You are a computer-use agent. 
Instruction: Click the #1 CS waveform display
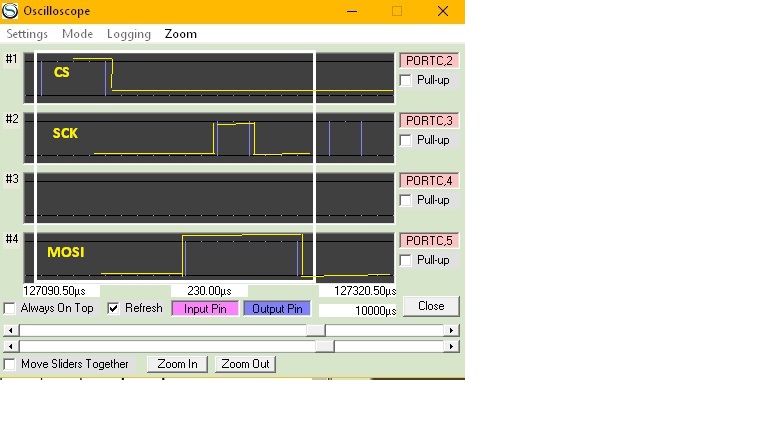tap(209, 78)
